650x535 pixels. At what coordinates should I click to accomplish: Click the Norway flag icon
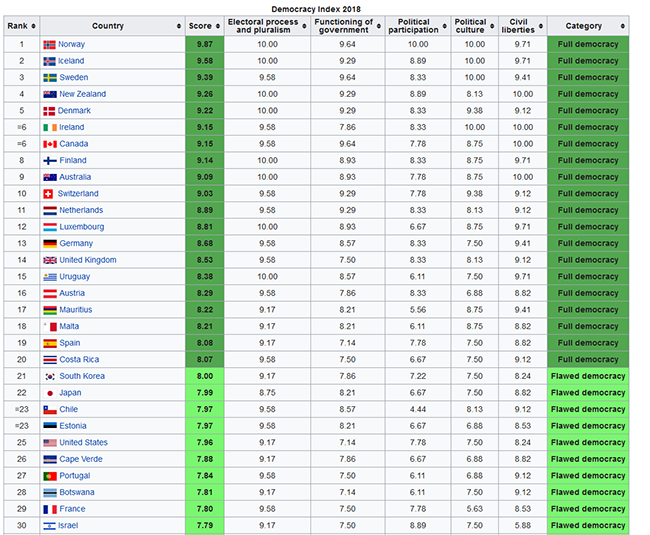[49, 45]
